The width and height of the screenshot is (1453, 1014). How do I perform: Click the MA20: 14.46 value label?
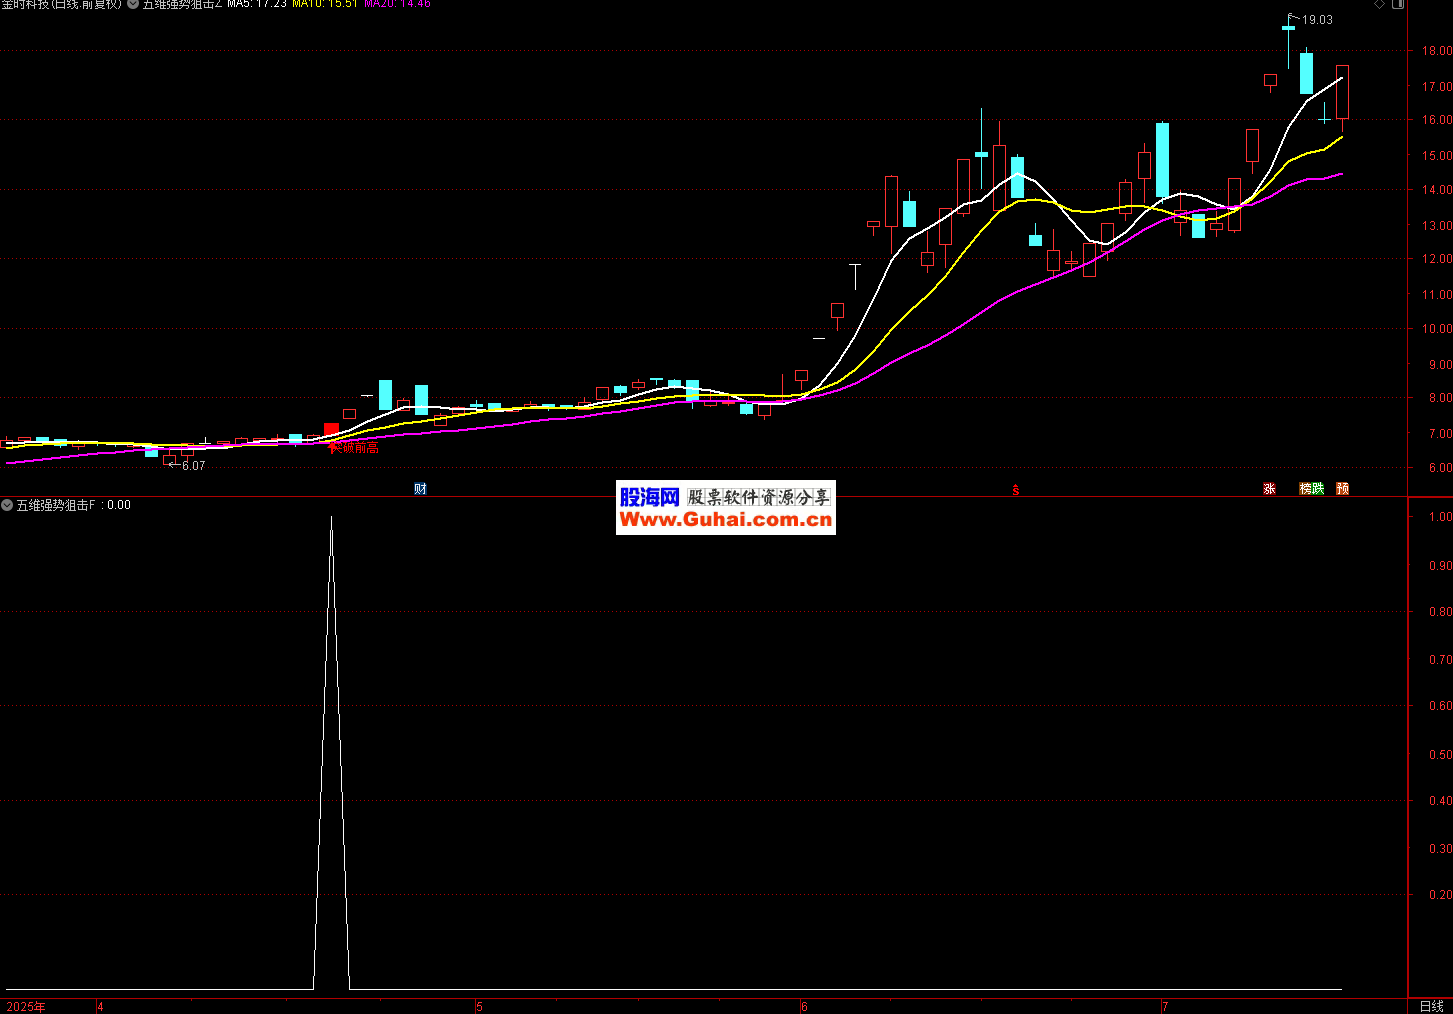click(397, 4)
